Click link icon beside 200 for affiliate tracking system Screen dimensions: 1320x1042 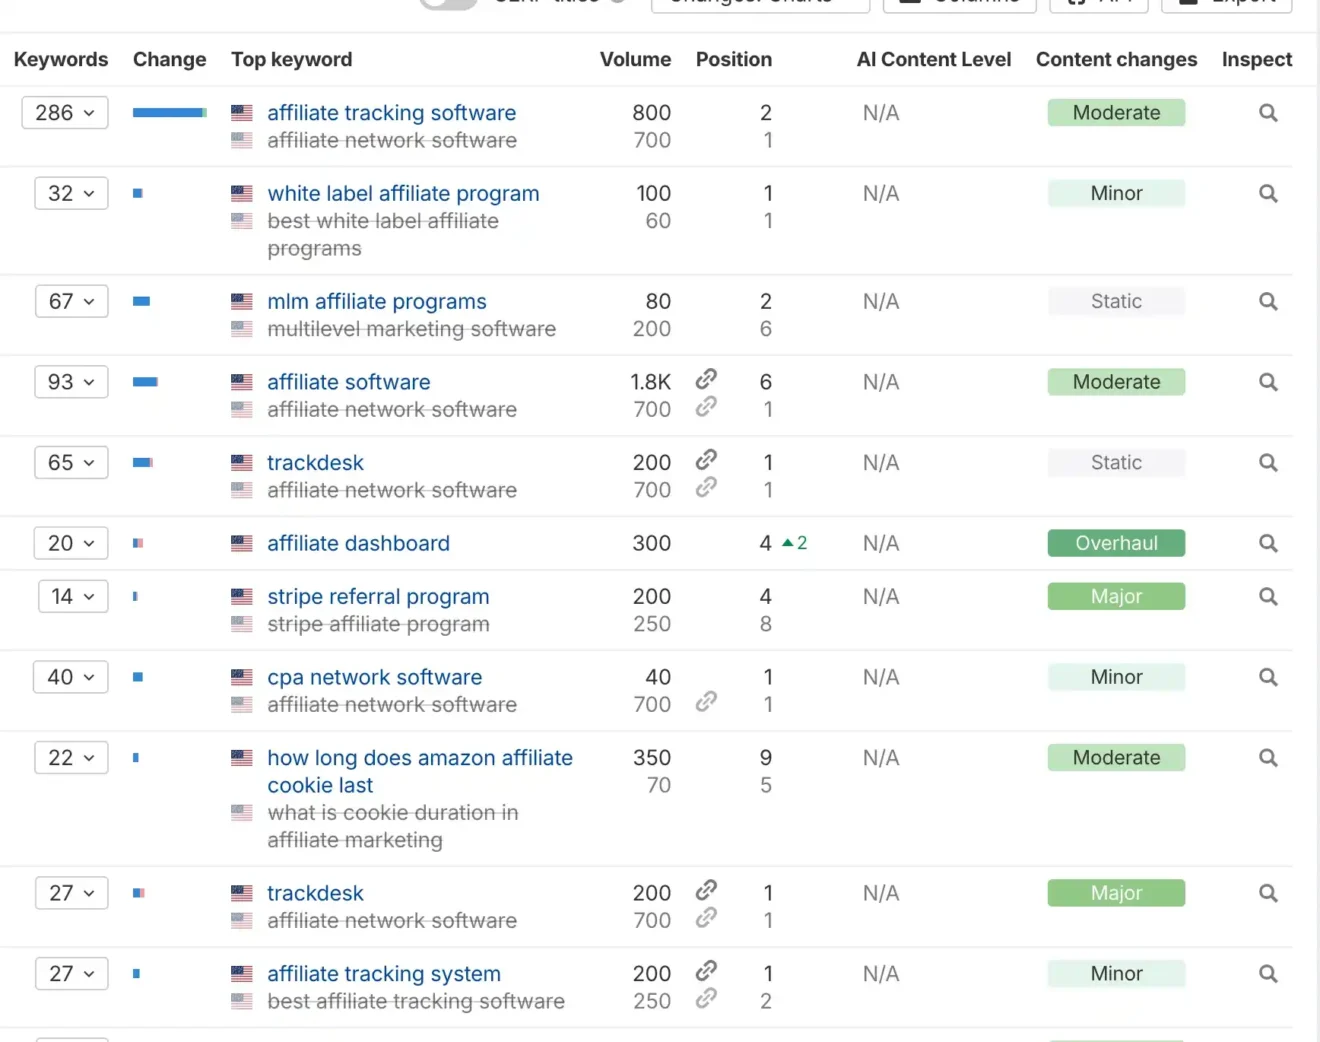coord(706,970)
